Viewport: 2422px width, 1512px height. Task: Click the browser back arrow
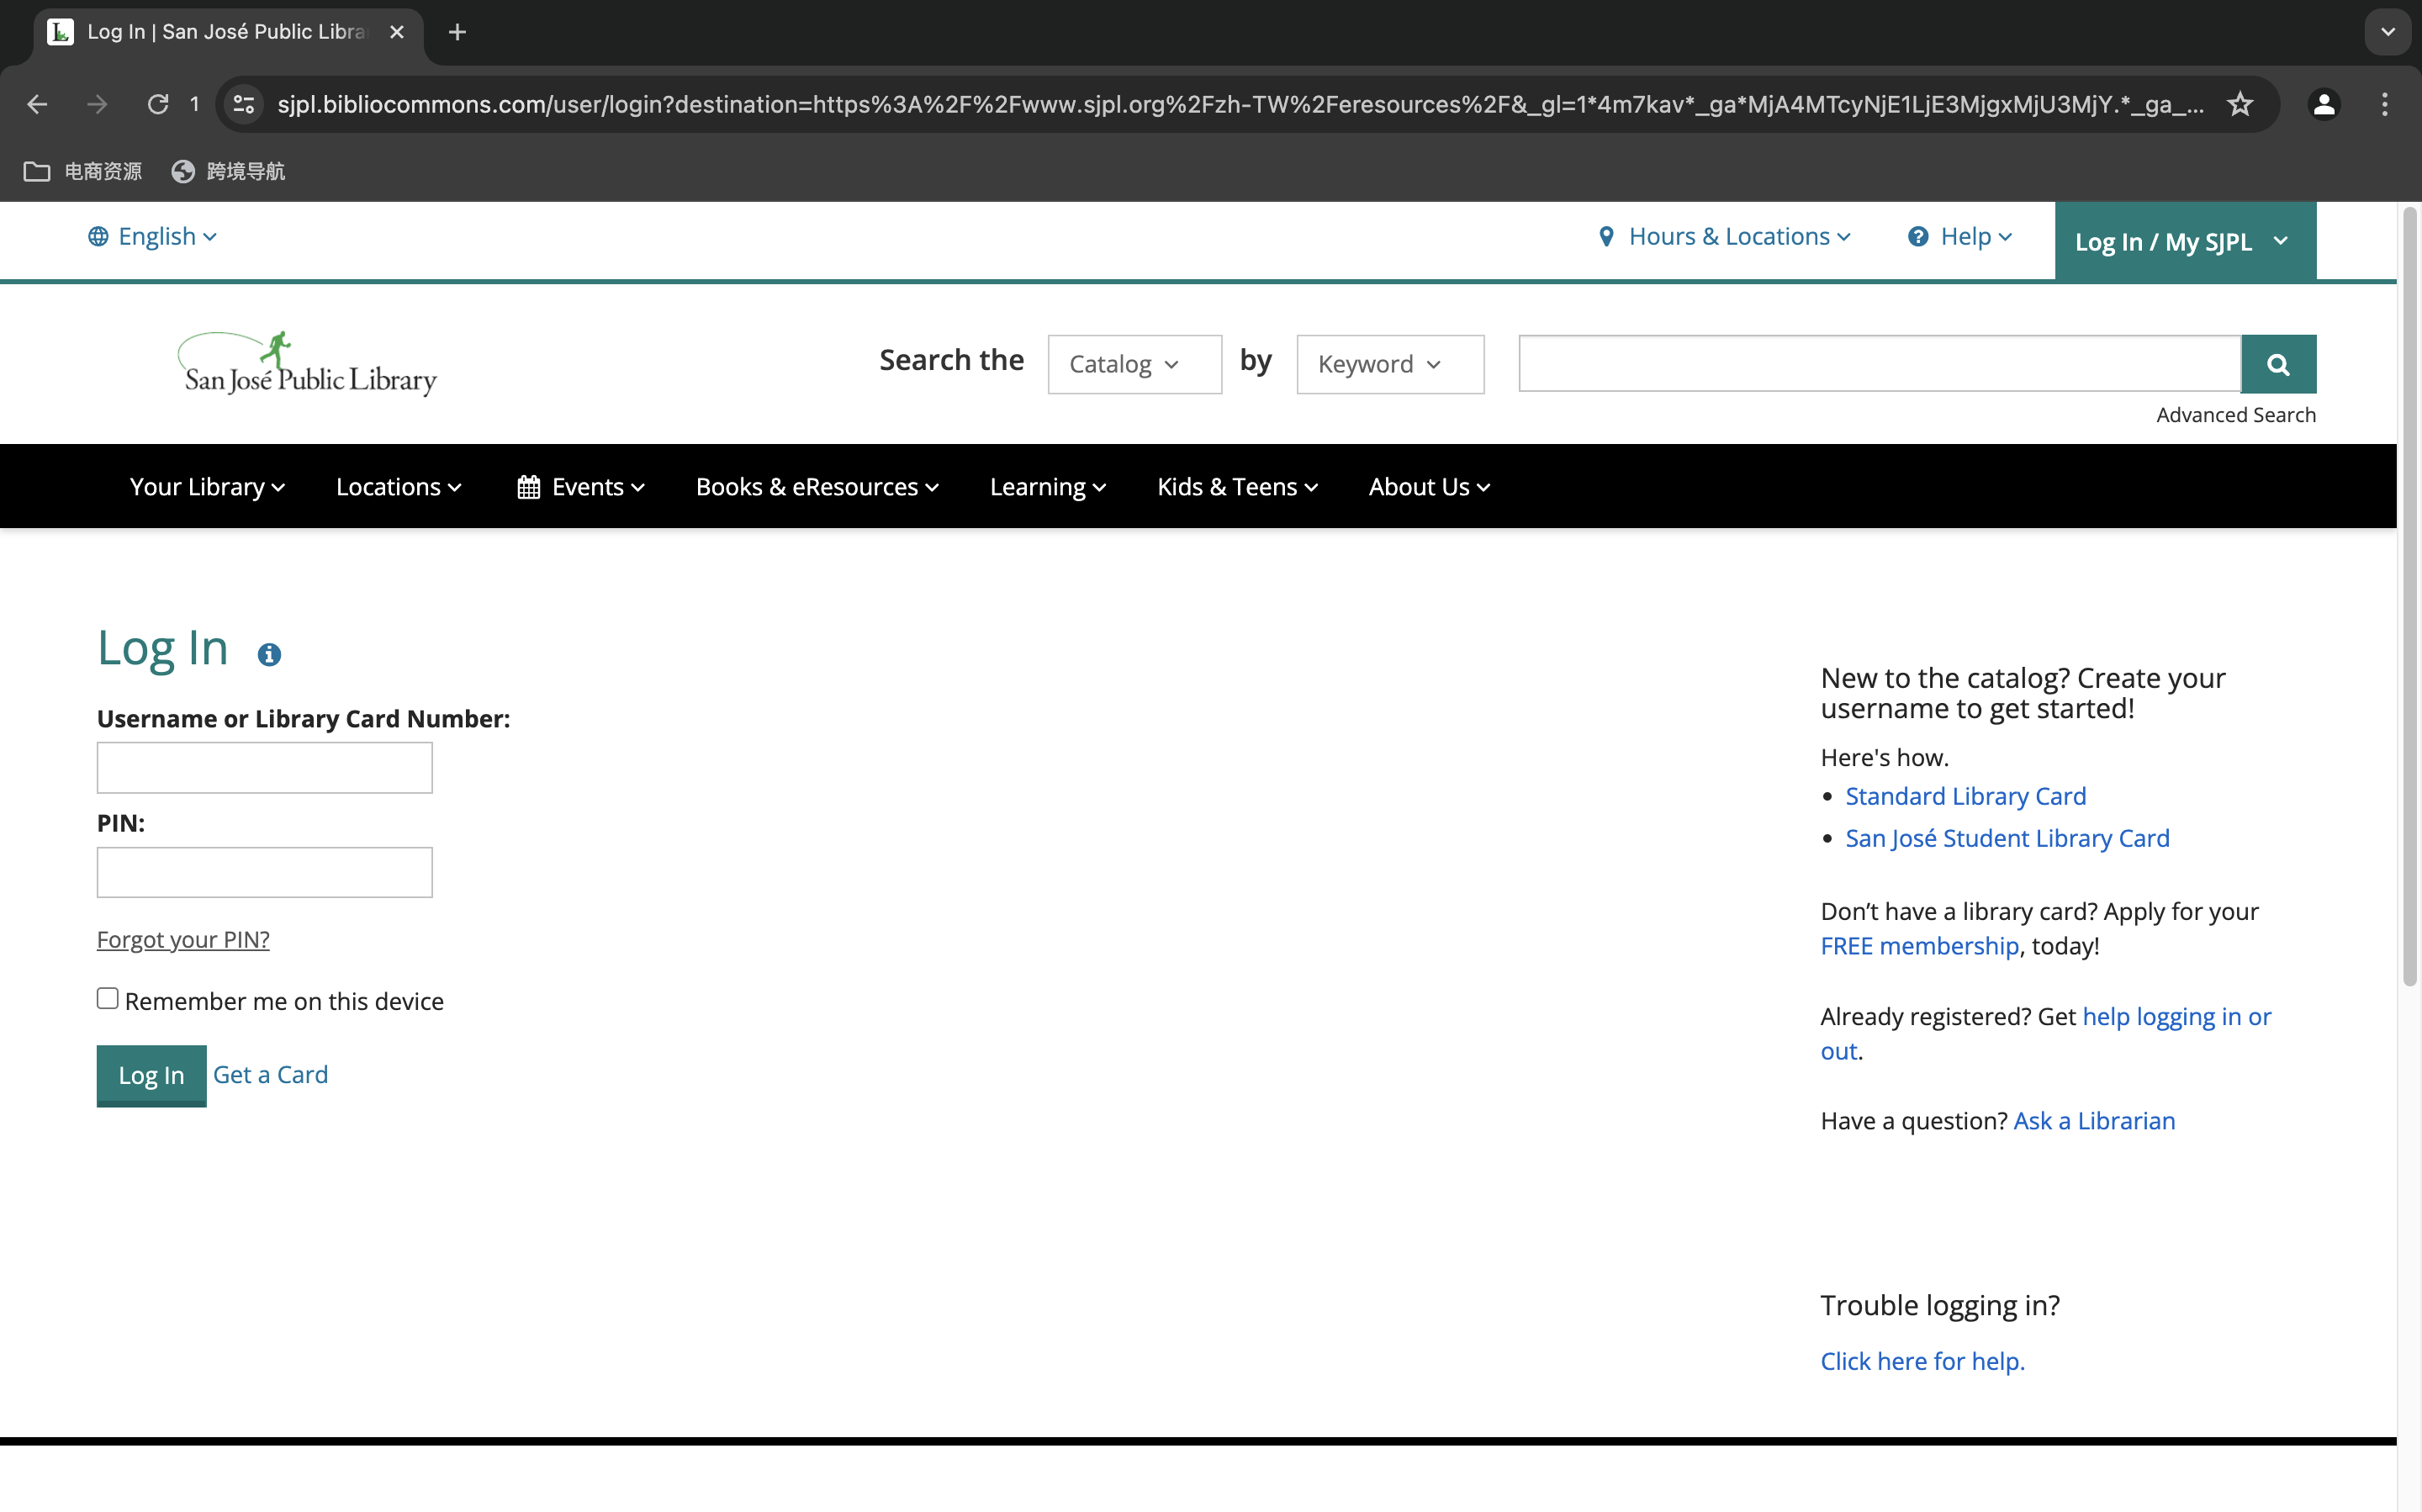37,104
